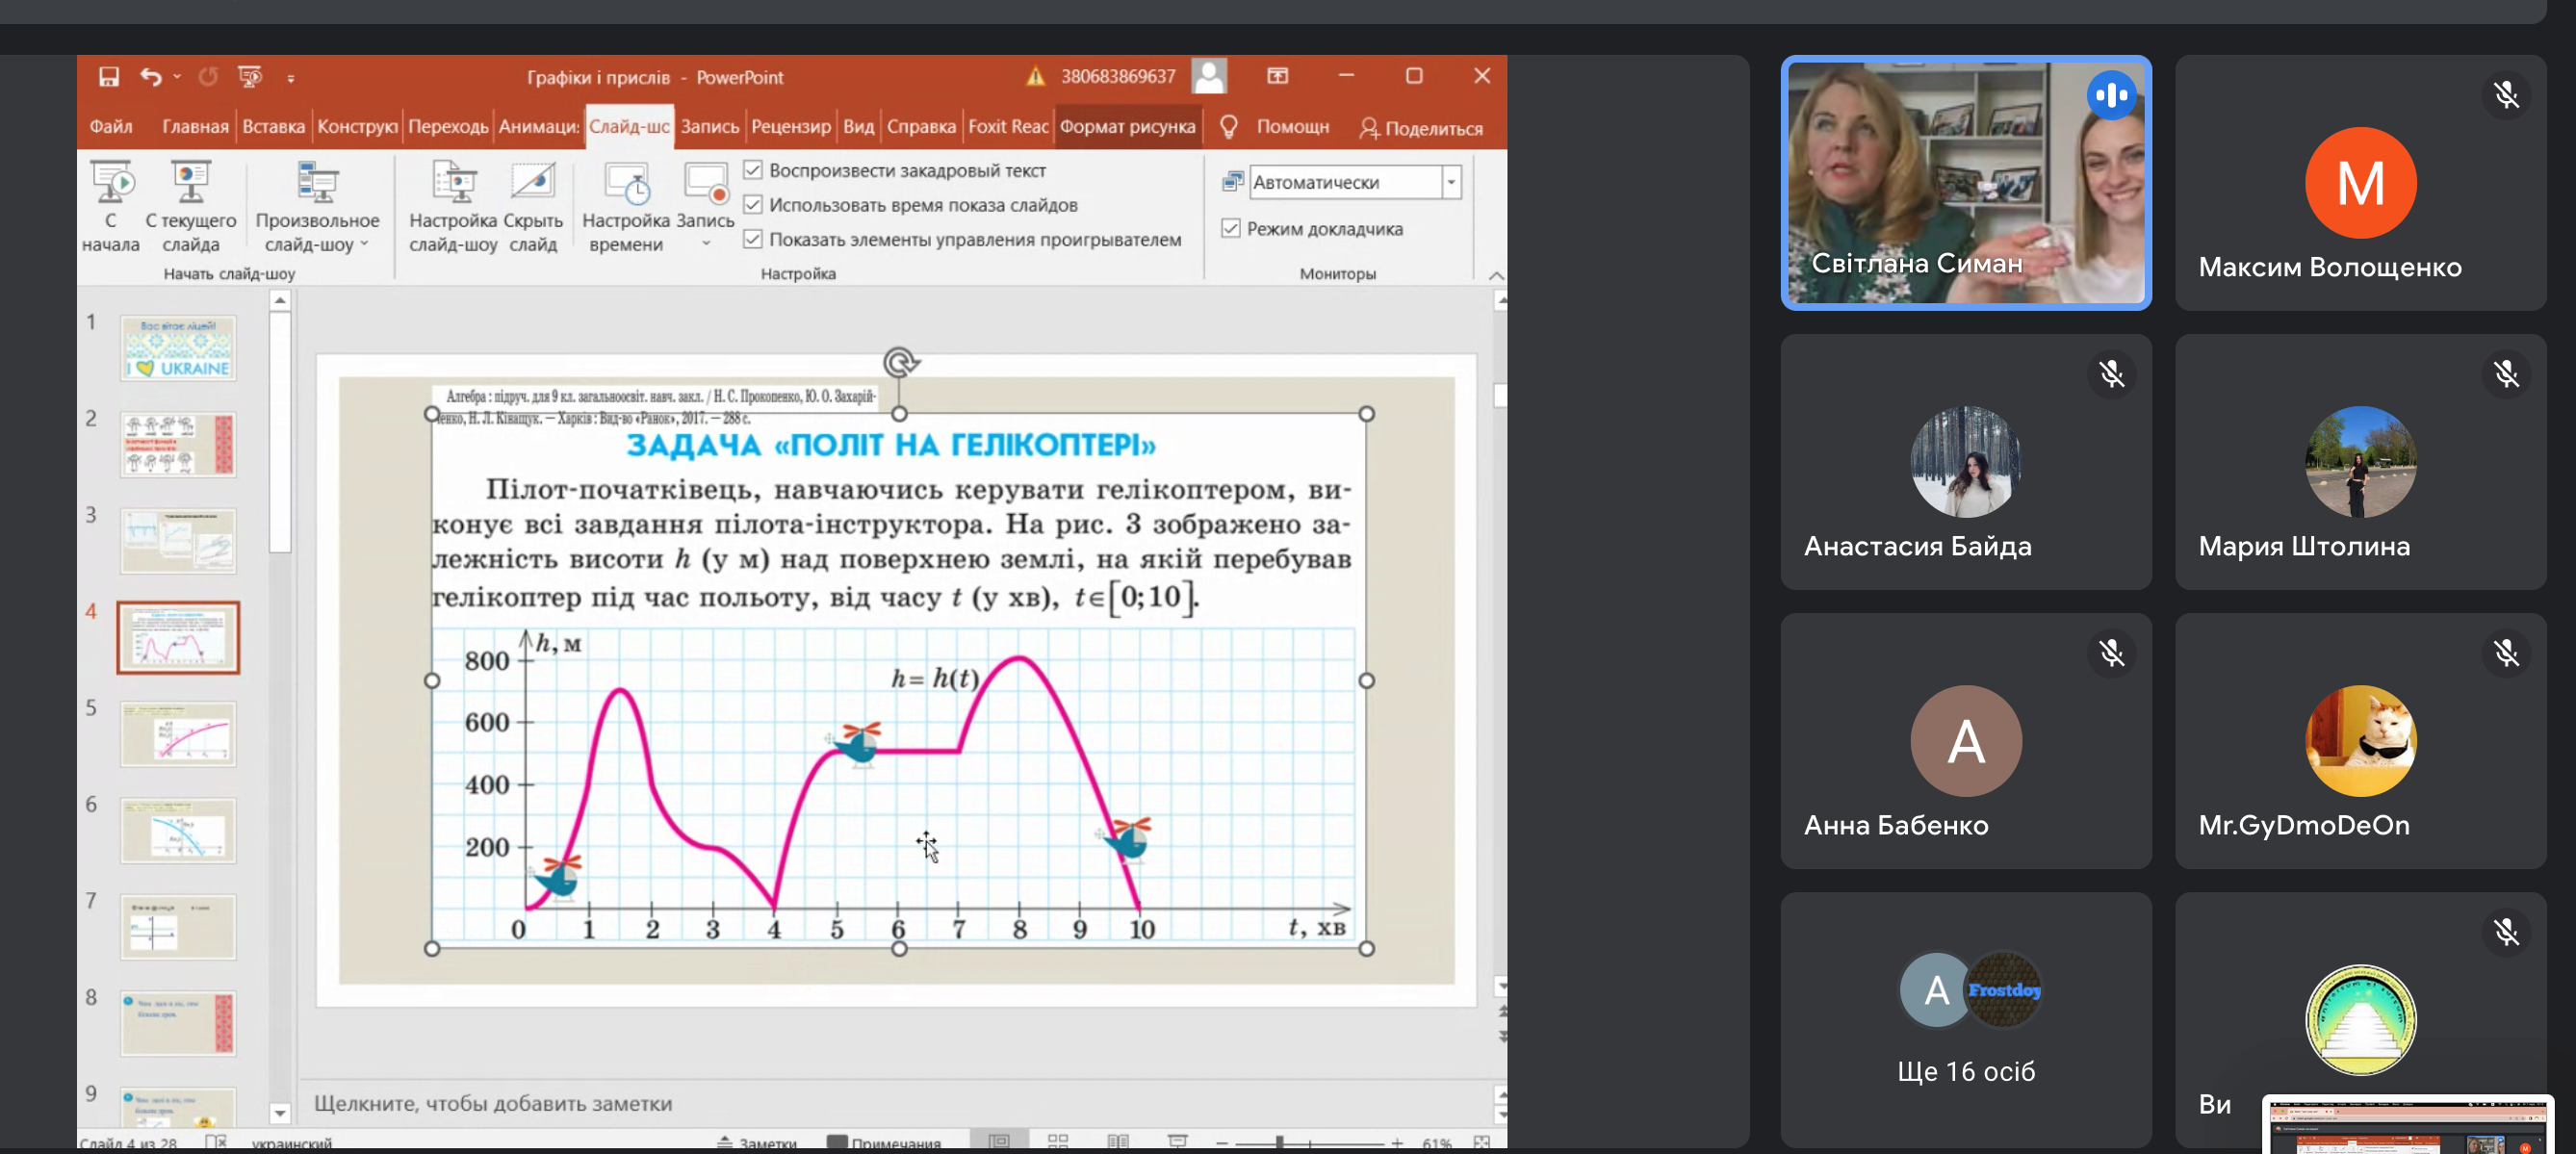
Task: Collapse the ribbon with the chevron
Action: point(1496,276)
